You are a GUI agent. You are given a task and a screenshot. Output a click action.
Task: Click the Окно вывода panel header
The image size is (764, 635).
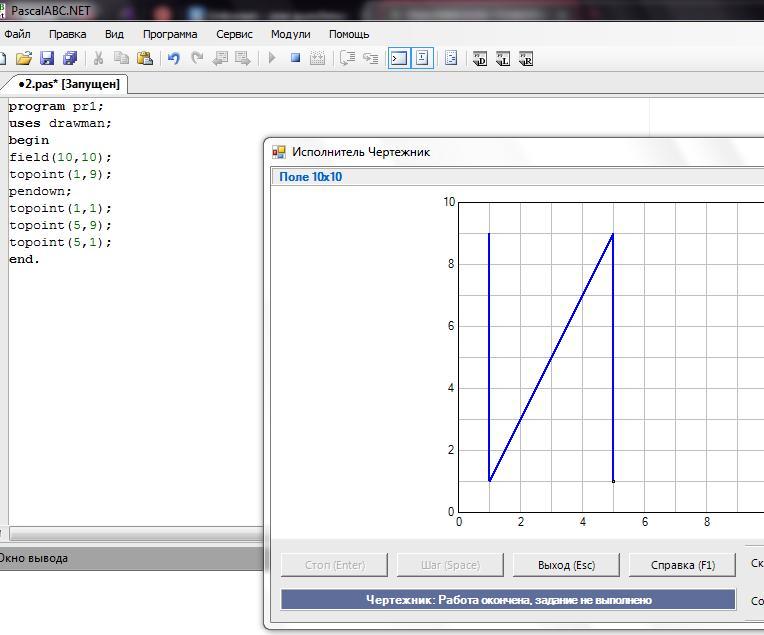click(34, 558)
